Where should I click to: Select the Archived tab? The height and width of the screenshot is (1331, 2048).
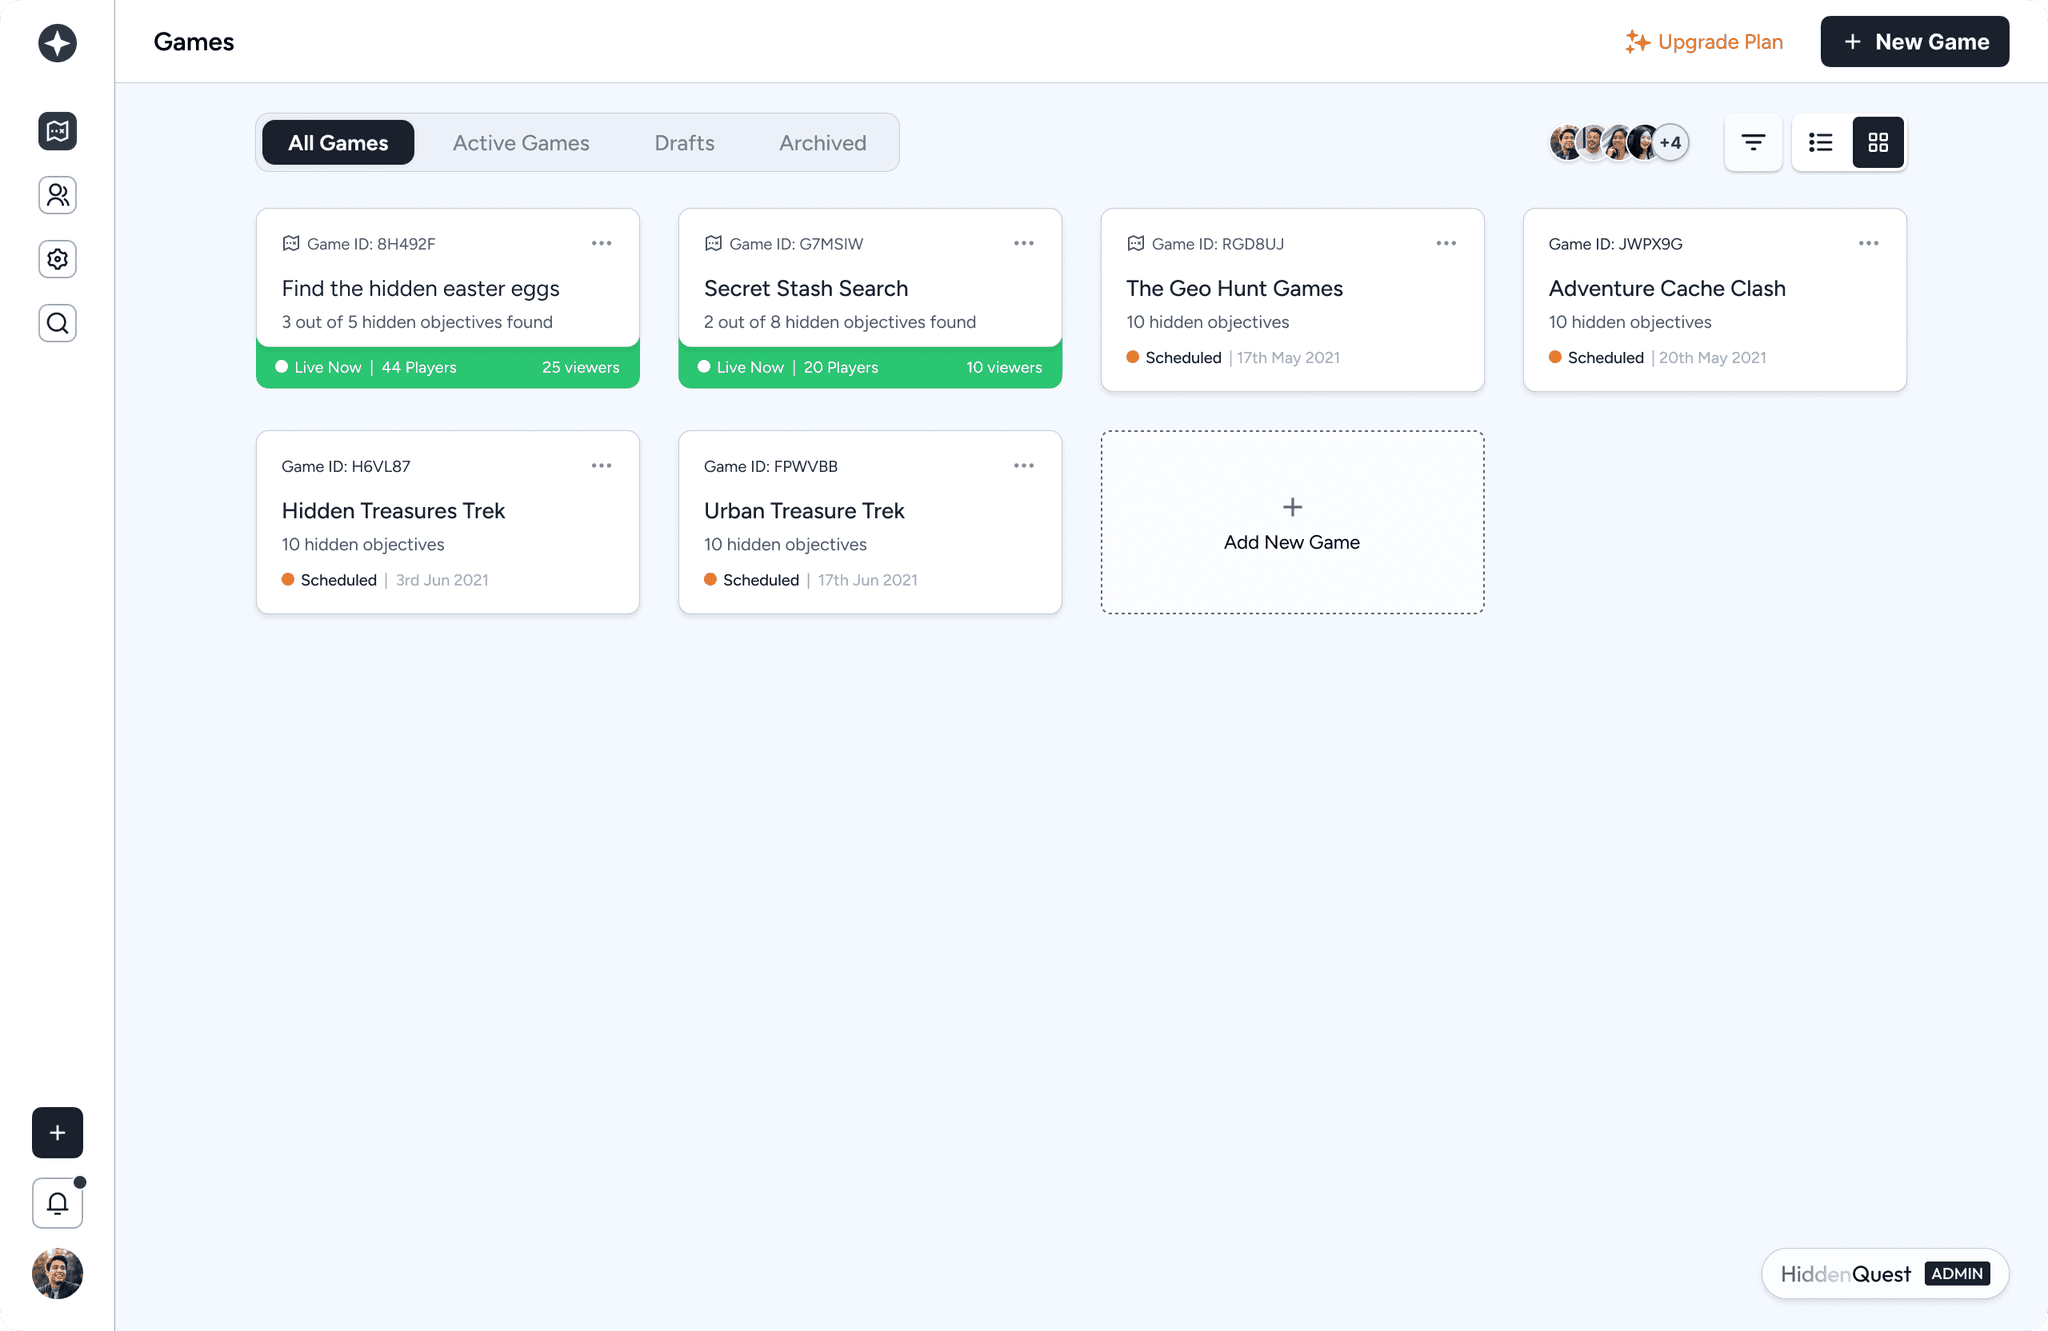pyautogui.click(x=822, y=143)
